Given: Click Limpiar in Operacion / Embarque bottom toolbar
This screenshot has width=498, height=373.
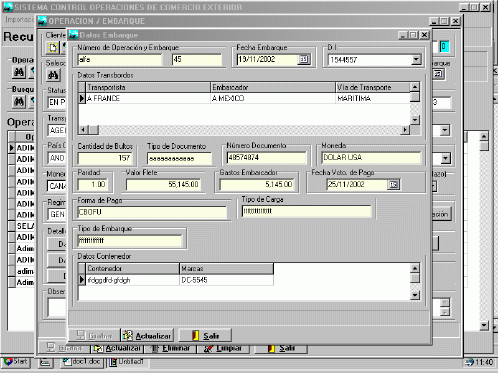Looking at the screenshot, I should point(223,348).
